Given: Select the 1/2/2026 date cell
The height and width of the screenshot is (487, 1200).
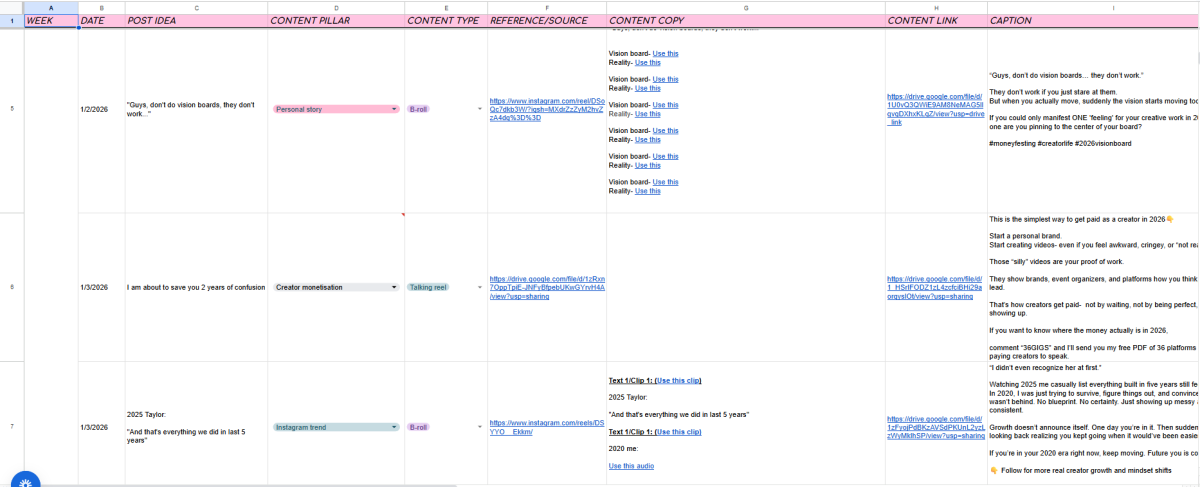Looking at the screenshot, I should pos(101,109).
